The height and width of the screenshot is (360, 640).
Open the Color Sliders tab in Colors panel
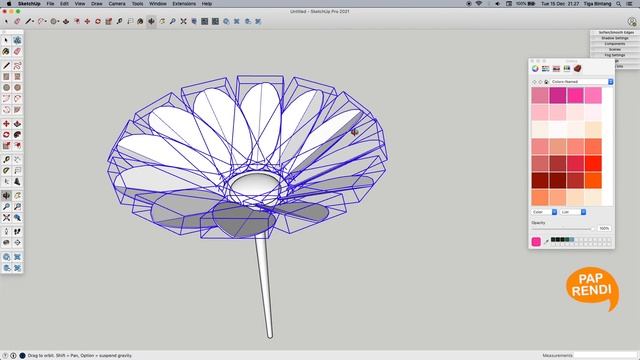pyautogui.click(x=546, y=69)
